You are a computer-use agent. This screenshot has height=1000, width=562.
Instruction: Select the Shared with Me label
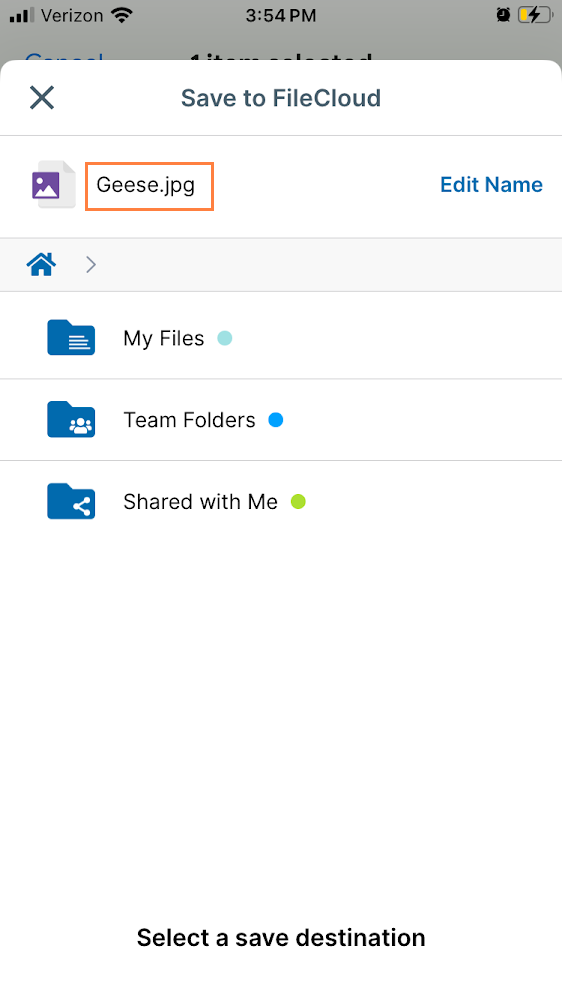tap(200, 502)
